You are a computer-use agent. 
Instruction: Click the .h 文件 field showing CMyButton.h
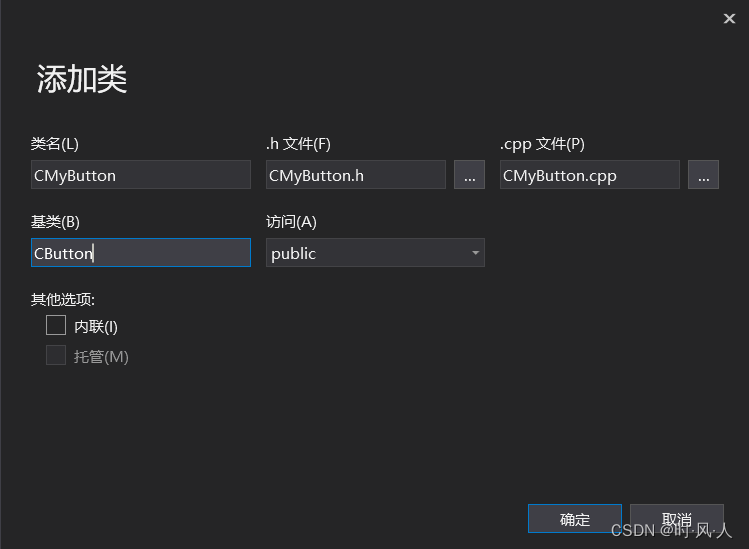[356, 175]
